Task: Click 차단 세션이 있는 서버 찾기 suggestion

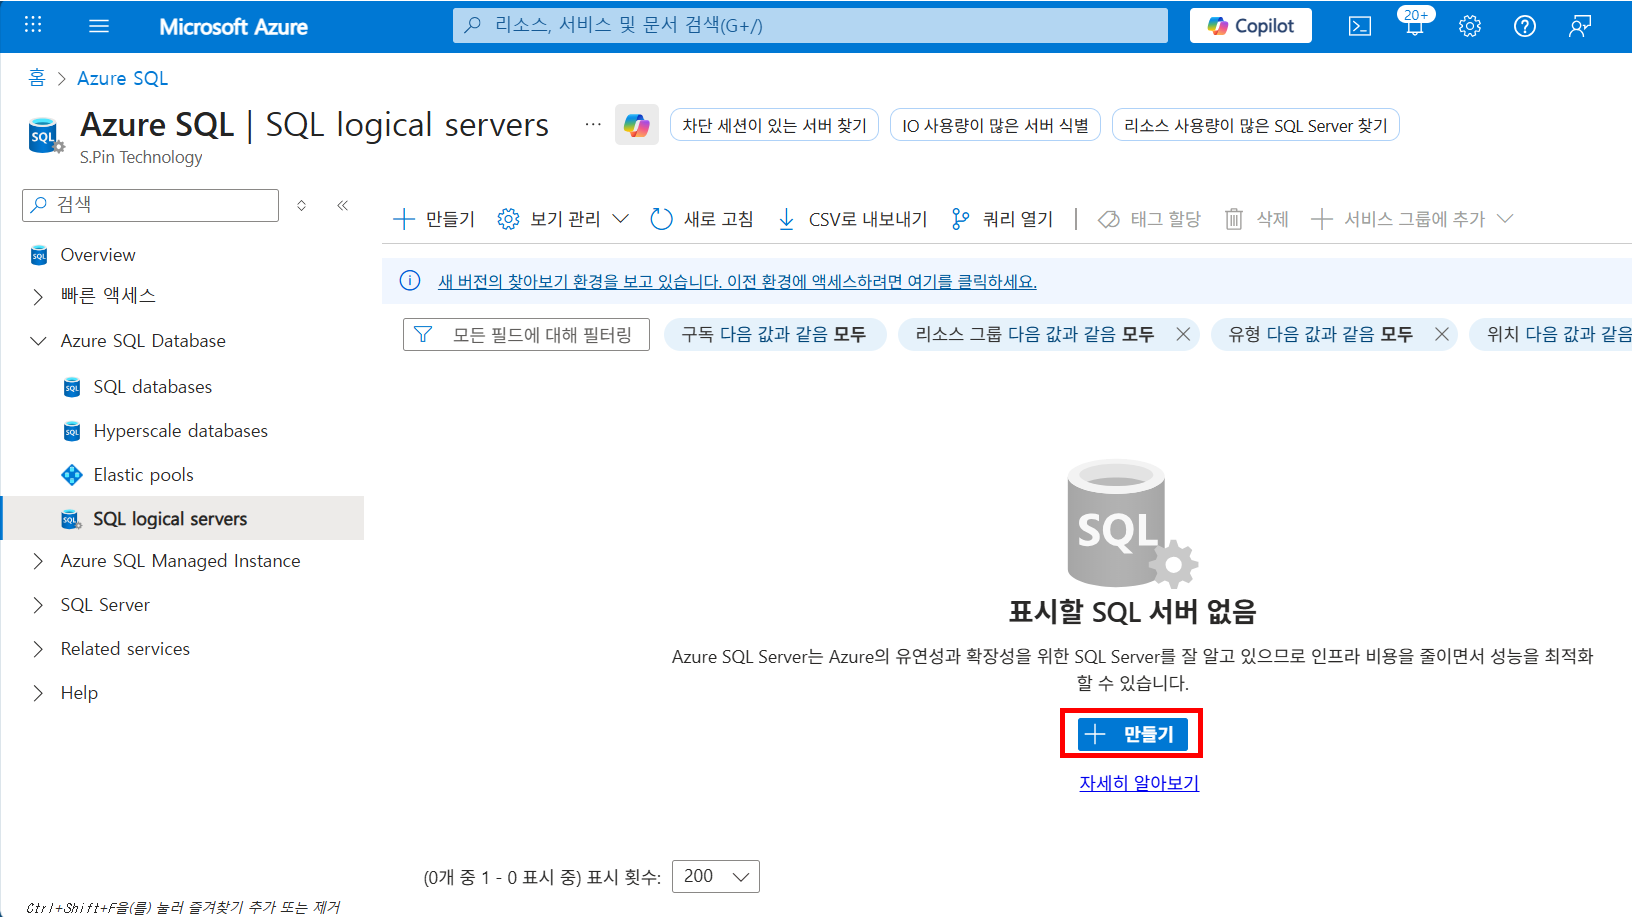Action: pyautogui.click(x=774, y=125)
